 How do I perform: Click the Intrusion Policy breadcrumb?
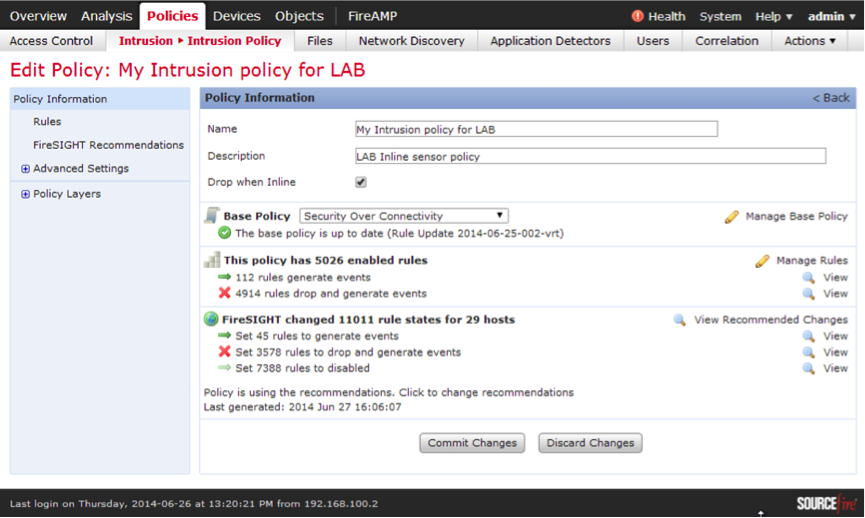click(x=234, y=41)
